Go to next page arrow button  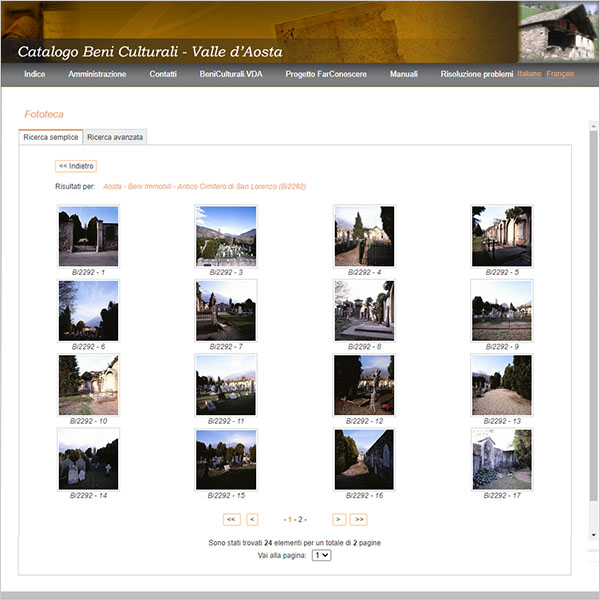click(339, 519)
